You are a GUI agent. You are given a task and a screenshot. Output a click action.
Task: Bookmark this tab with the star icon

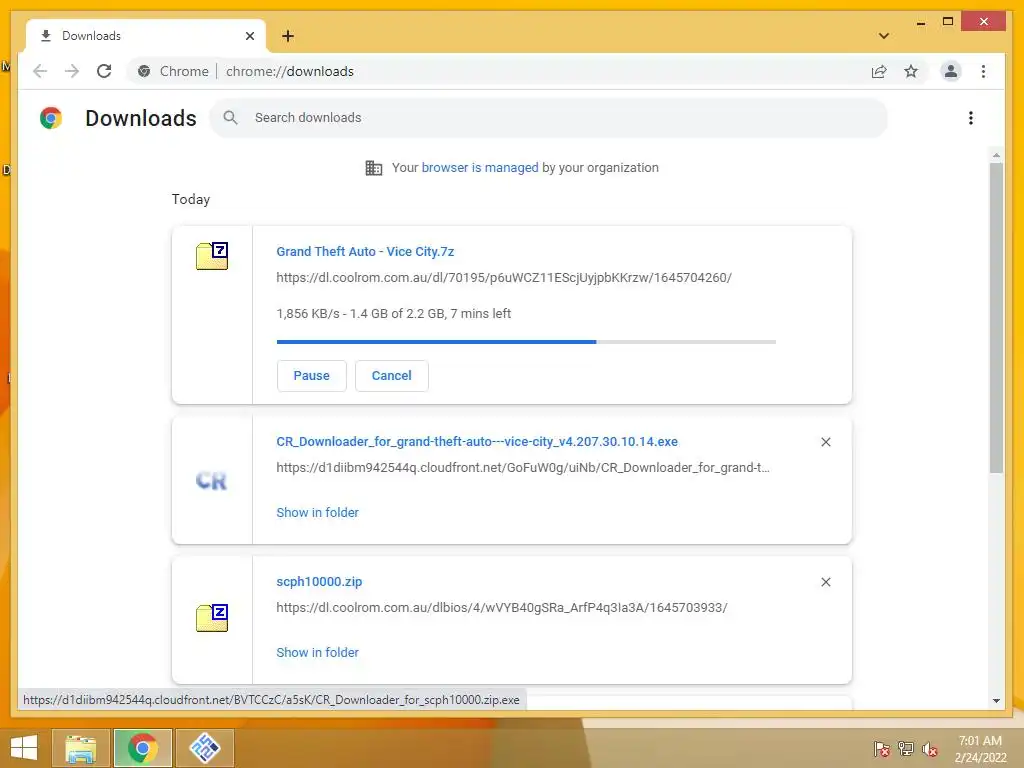coord(911,71)
